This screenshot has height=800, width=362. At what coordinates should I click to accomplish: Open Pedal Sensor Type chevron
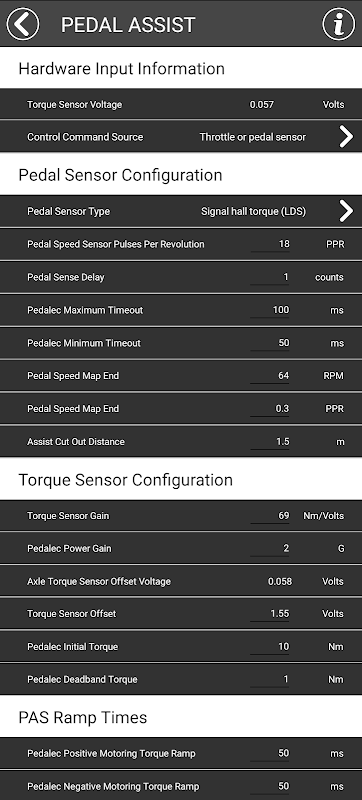coord(346,211)
